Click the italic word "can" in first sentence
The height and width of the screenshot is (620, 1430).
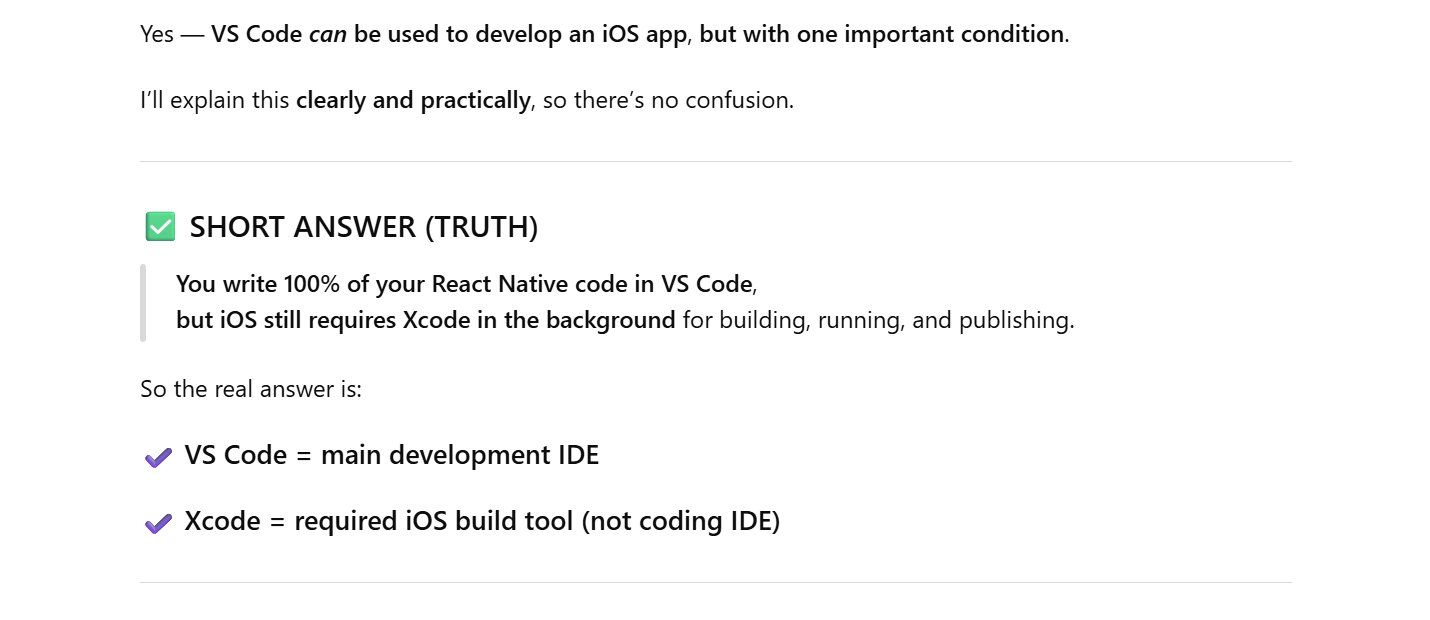tap(327, 34)
